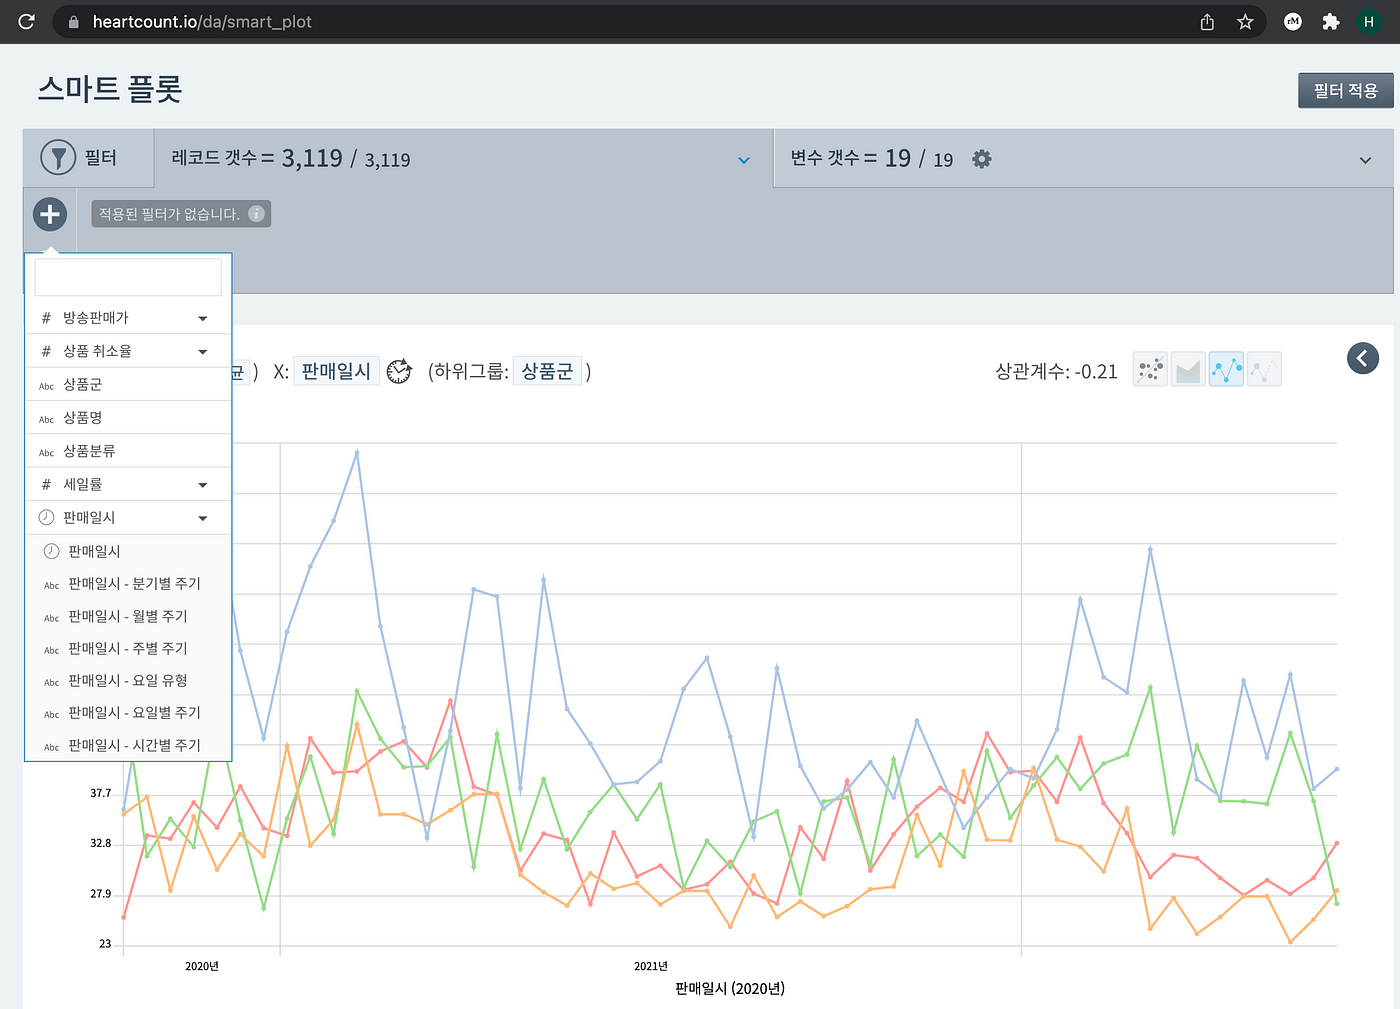Screen dimensions: 1400x1009
Task: Click the funnel filter icon
Action: (x=58, y=158)
